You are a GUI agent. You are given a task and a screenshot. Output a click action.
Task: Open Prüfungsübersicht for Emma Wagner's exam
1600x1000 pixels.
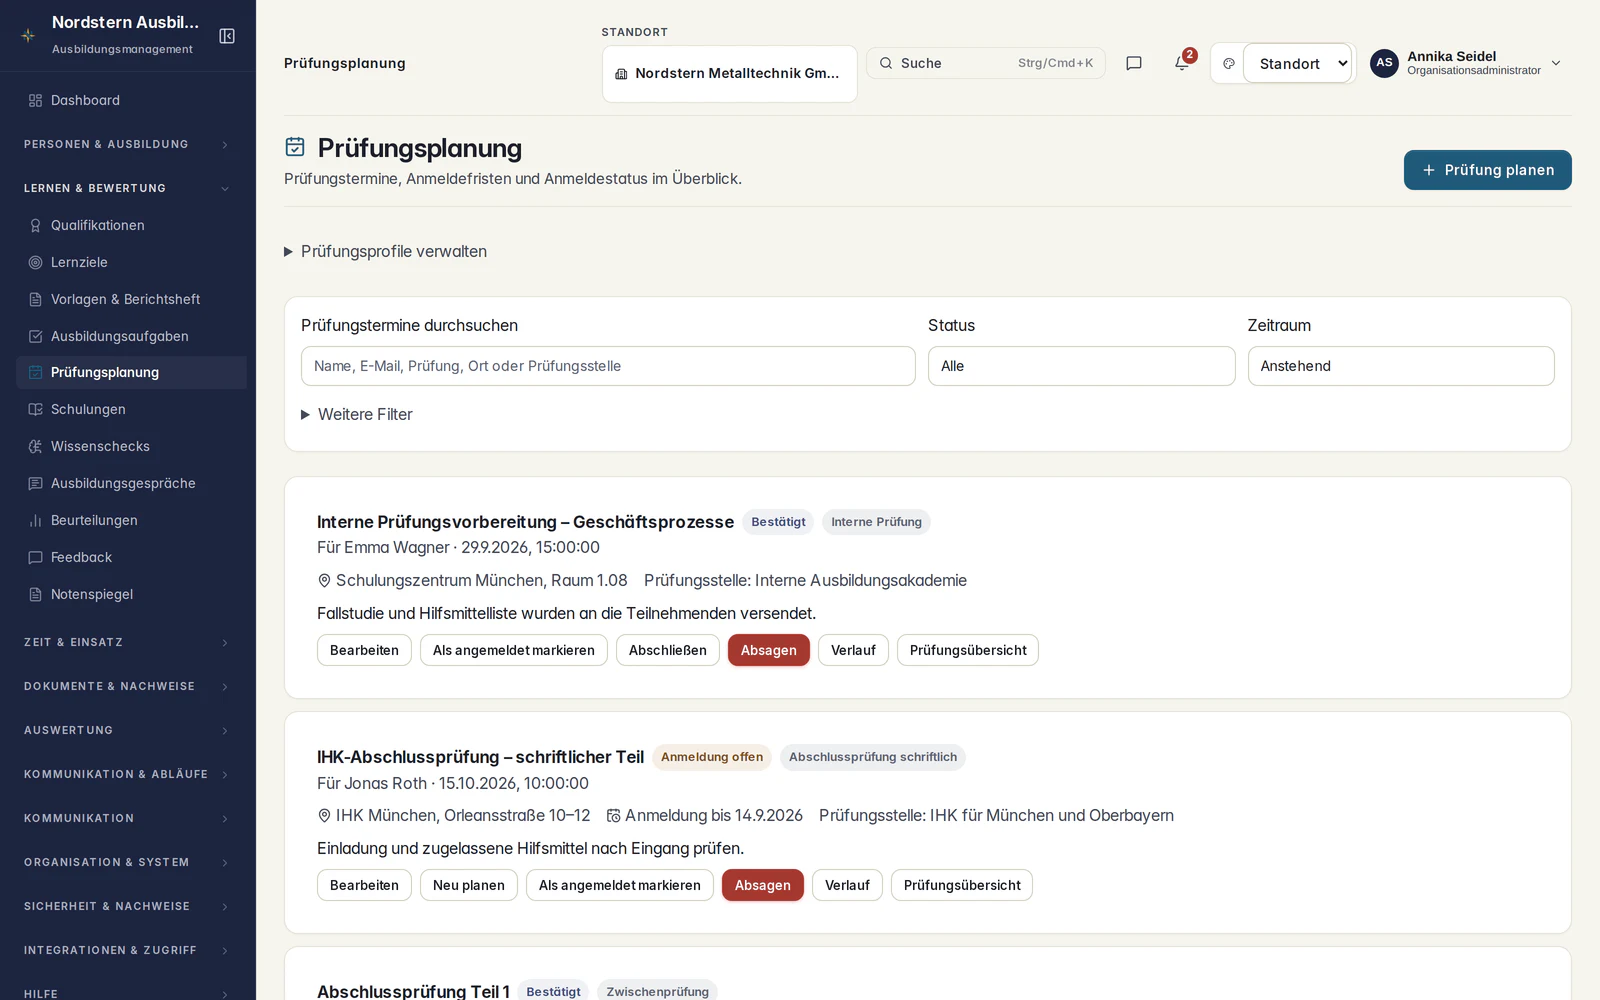[x=968, y=650]
